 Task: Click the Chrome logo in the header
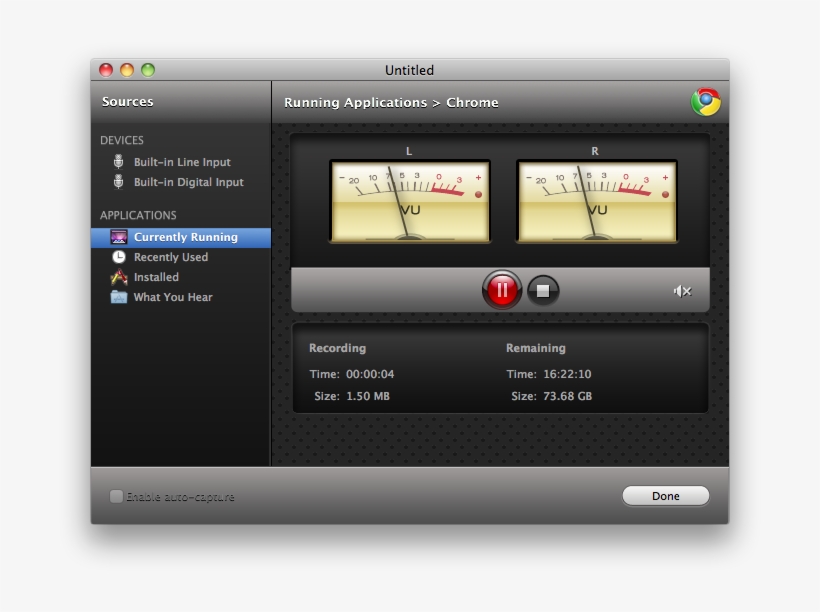(705, 102)
